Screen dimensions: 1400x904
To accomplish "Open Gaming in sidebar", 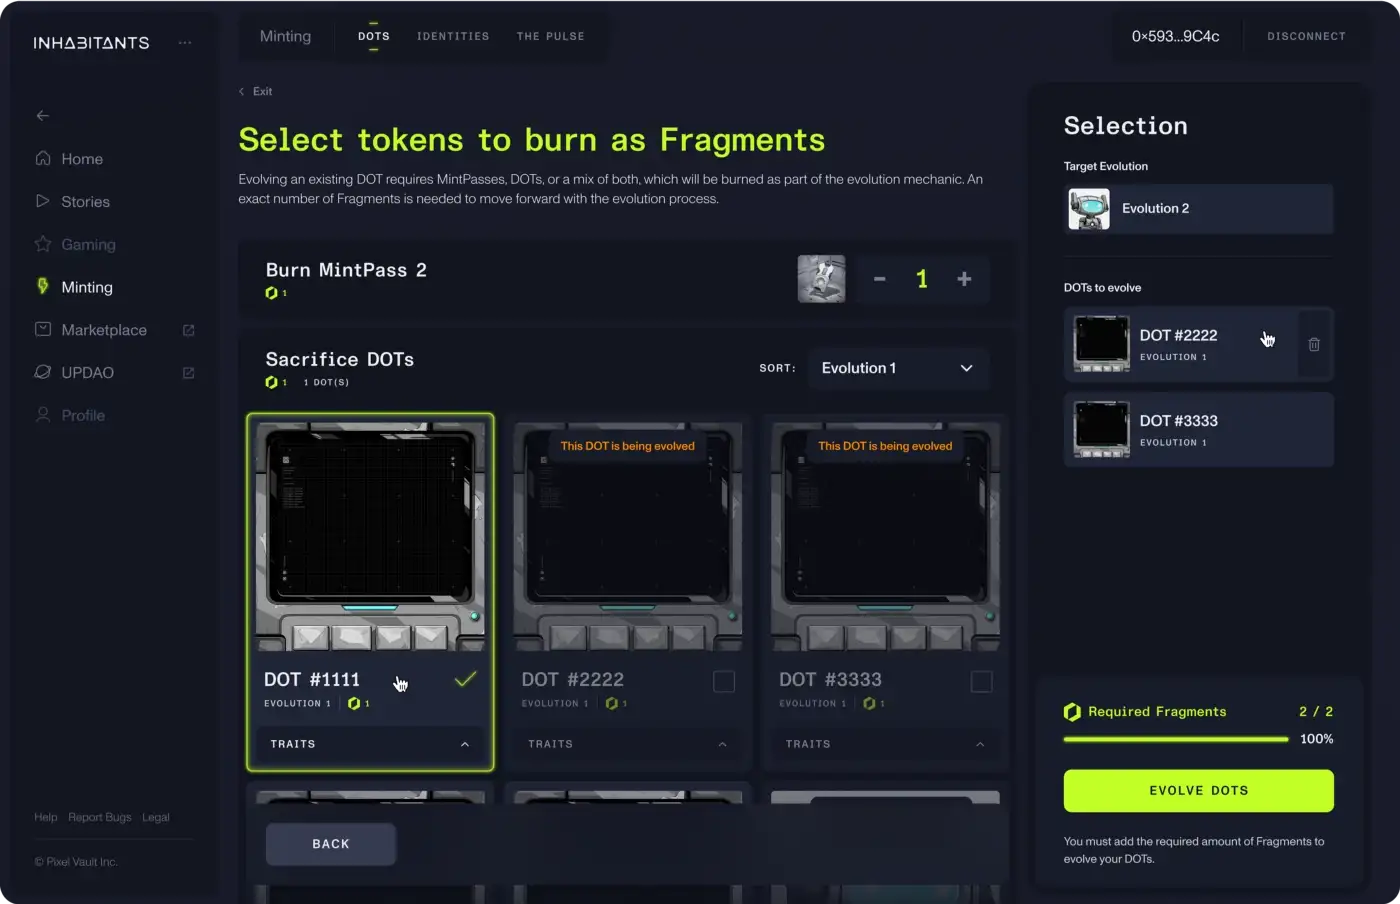I will [88, 245].
